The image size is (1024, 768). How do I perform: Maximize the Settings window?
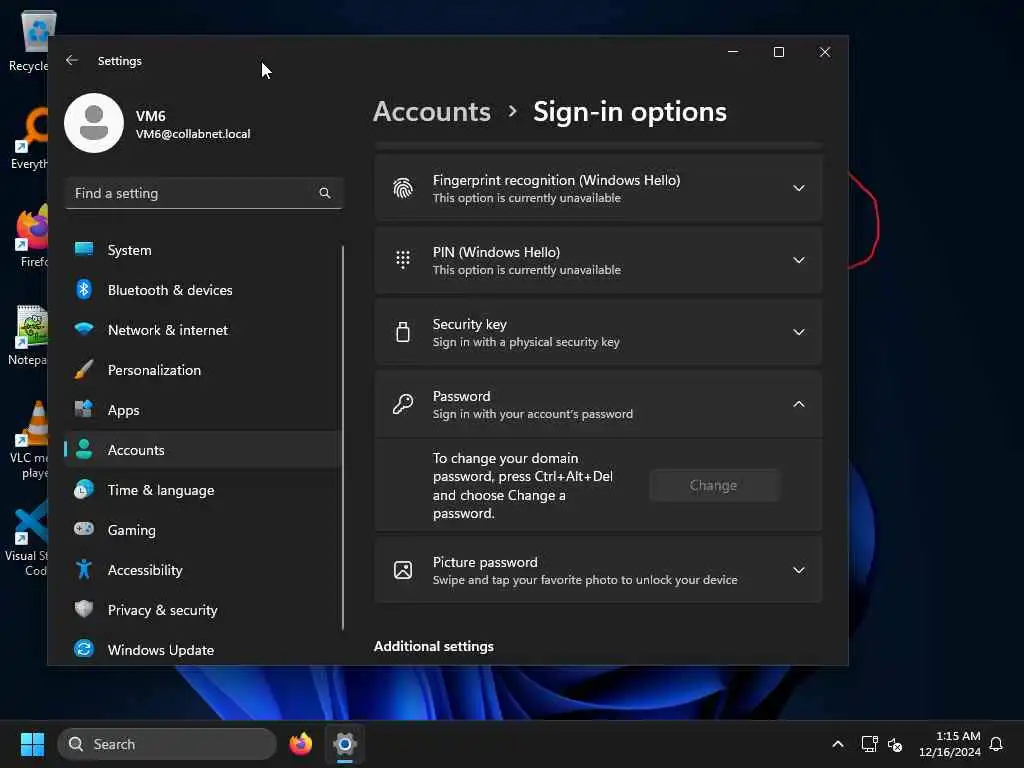(778, 52)
